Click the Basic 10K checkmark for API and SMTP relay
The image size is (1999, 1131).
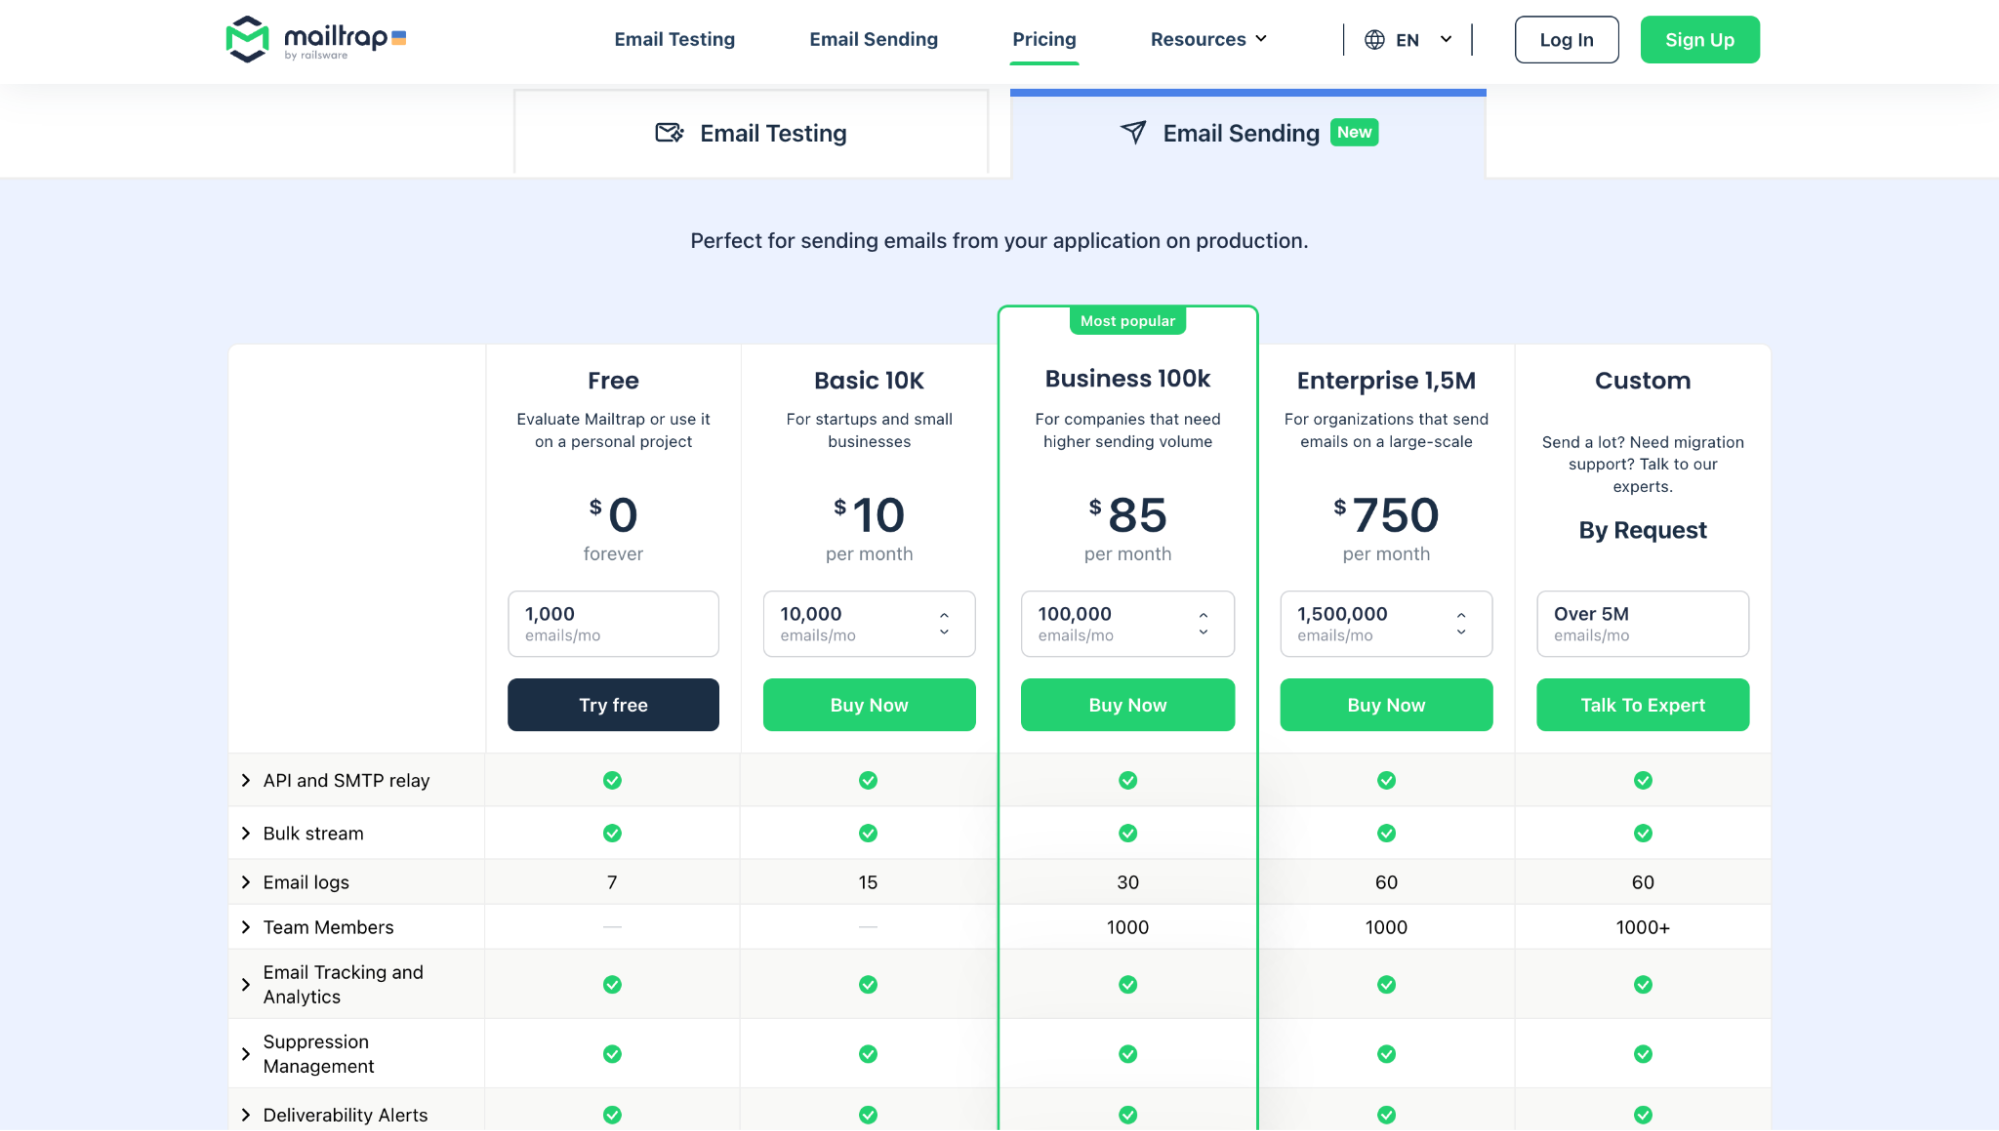click(868, 780)
